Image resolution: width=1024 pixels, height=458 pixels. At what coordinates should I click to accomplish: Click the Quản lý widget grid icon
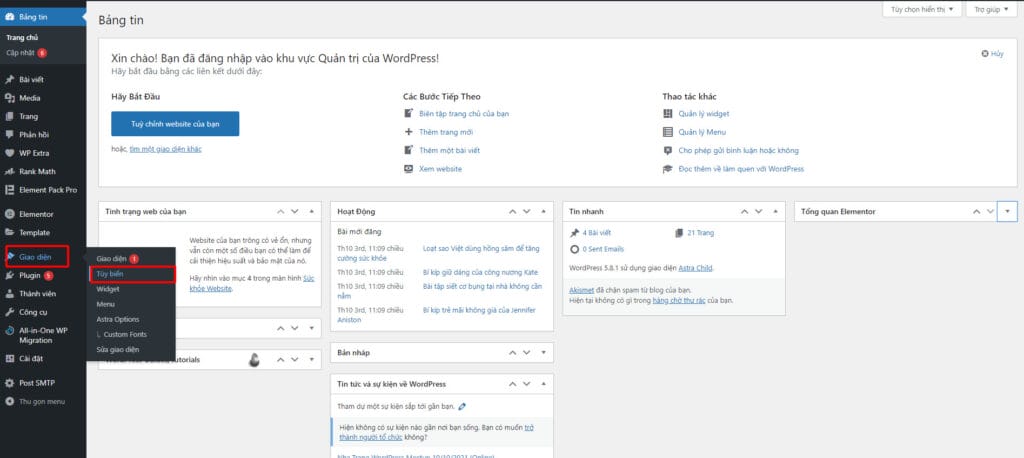(667, 114)
